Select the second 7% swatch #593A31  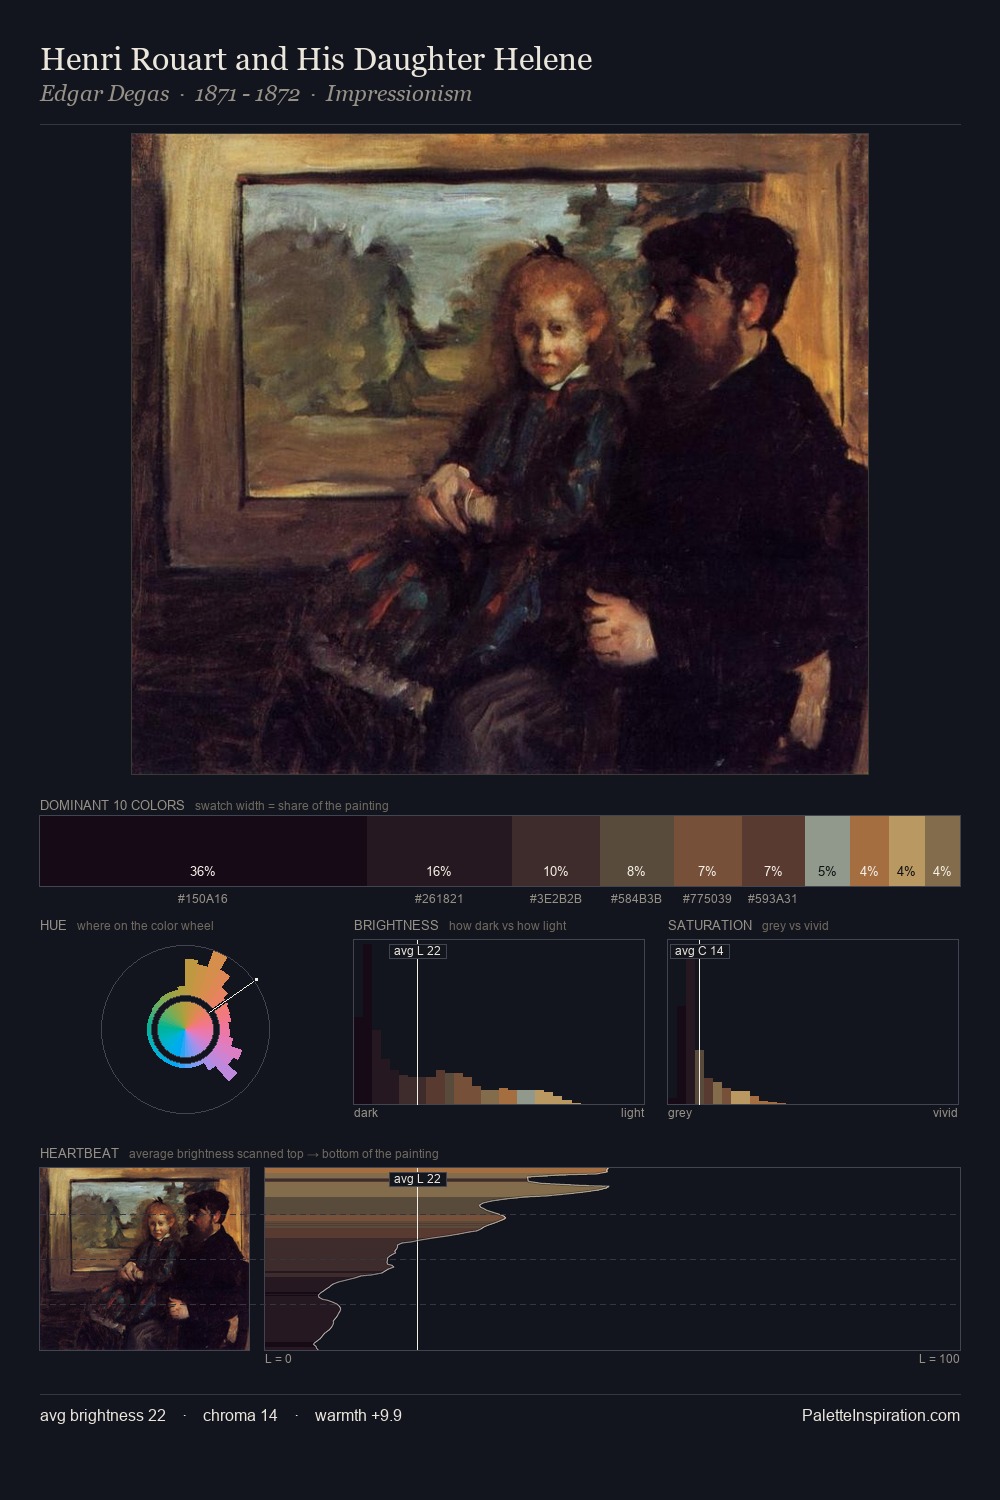coord(773,851)
